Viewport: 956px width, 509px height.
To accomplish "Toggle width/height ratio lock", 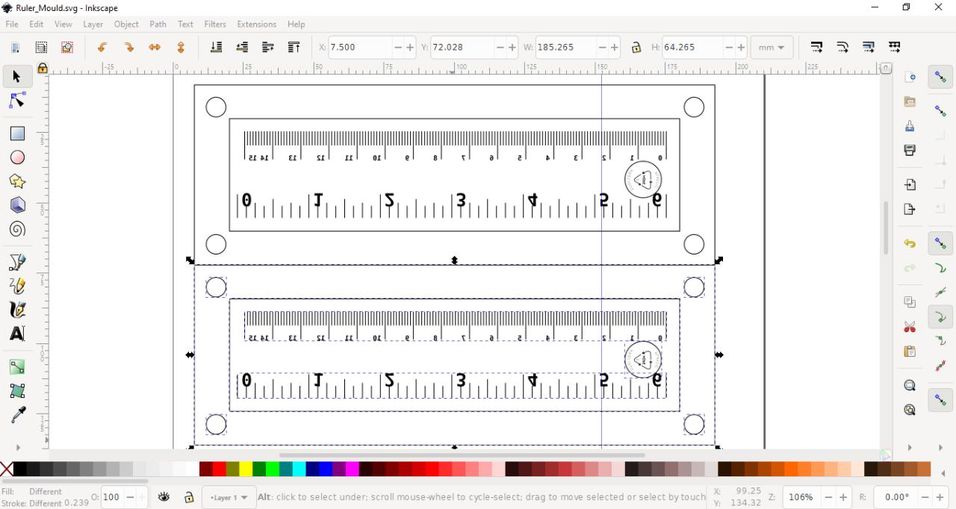I will coord(636,47).
